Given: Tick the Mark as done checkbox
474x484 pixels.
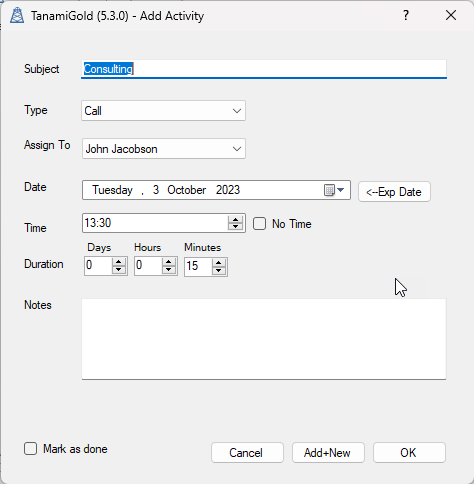Looking at the screenshot, I should (30, 449).
